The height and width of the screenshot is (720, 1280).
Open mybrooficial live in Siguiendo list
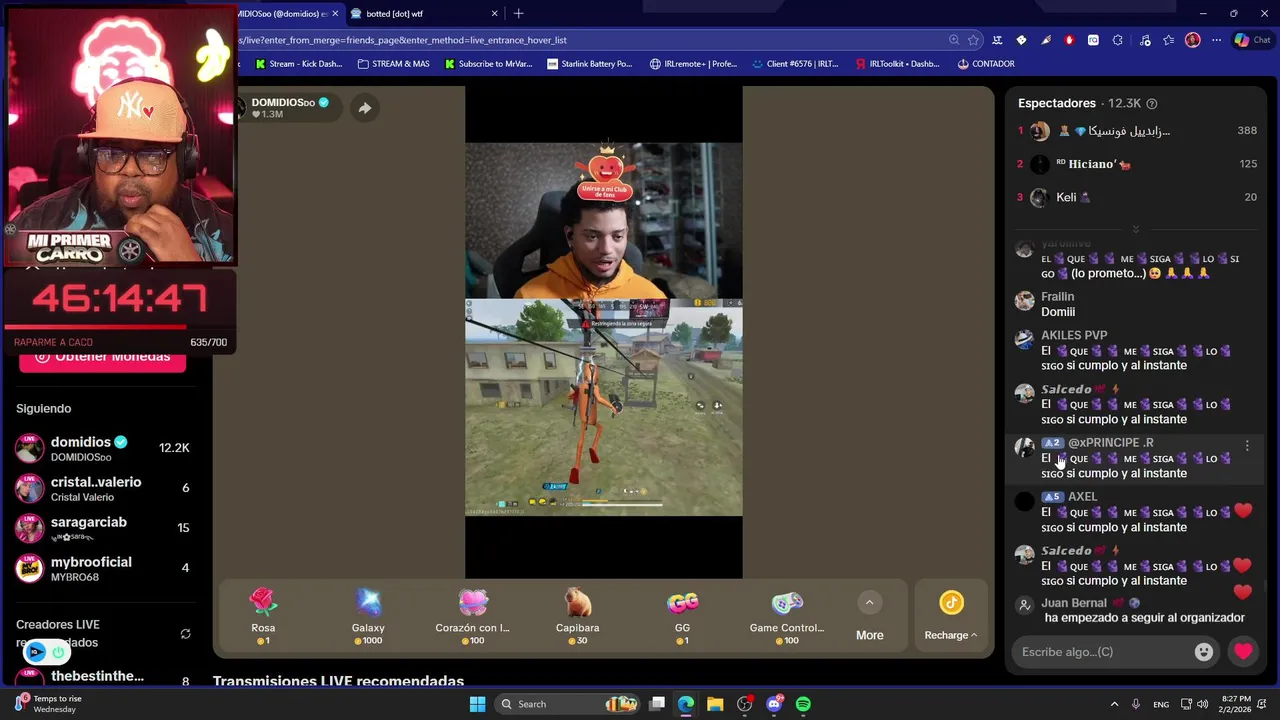(x=104, y=568)
